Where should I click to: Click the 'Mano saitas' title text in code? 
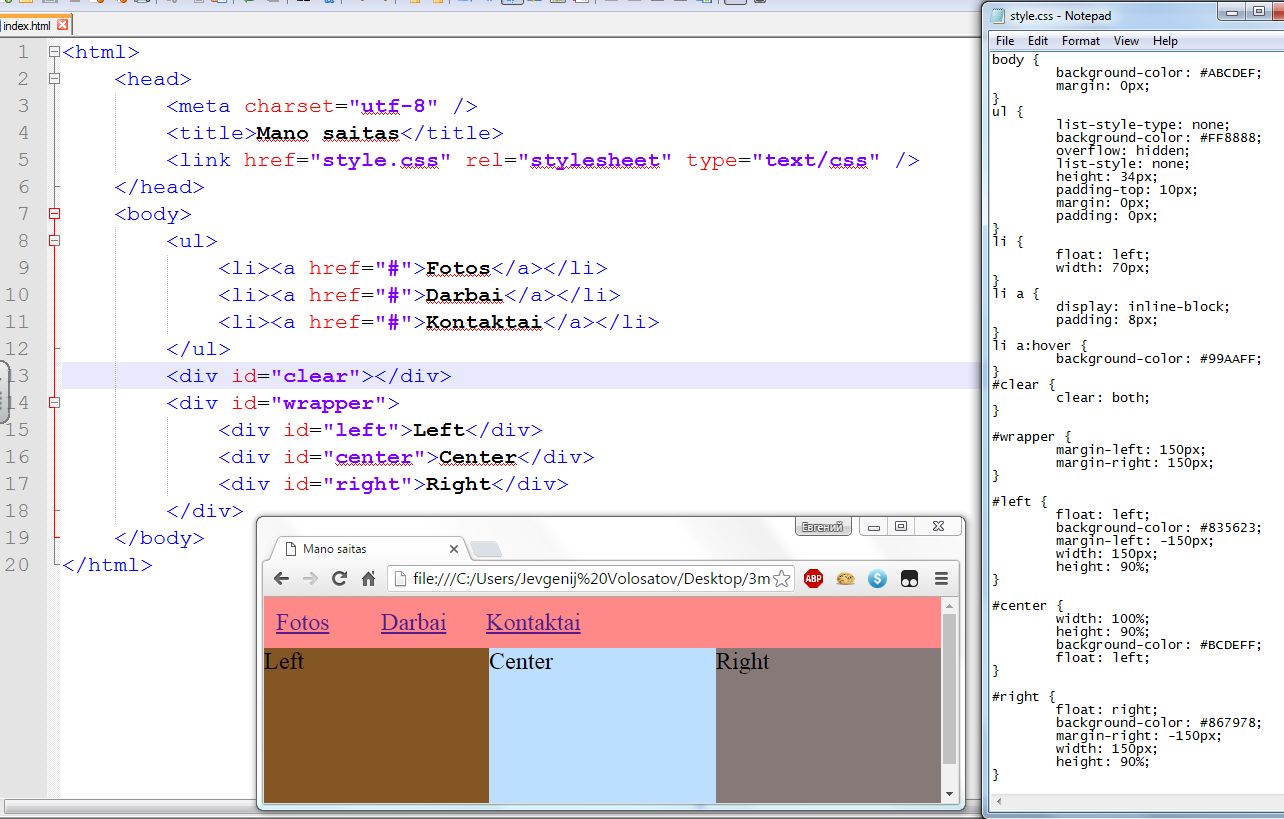(328, 133)
